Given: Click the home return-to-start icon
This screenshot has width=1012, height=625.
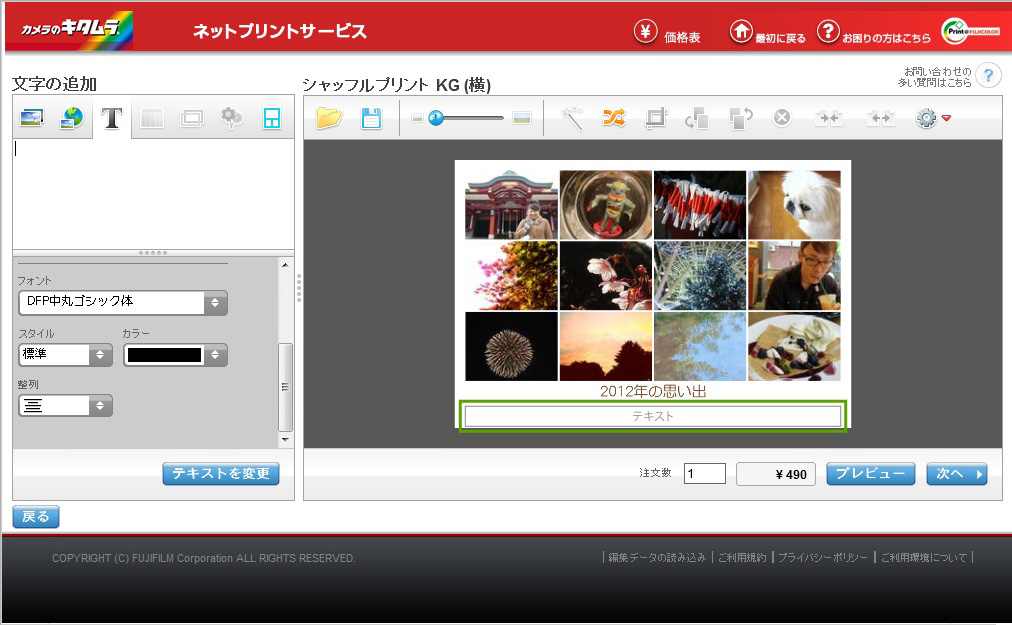Looking at the screenshot, I should coord(741,31).
